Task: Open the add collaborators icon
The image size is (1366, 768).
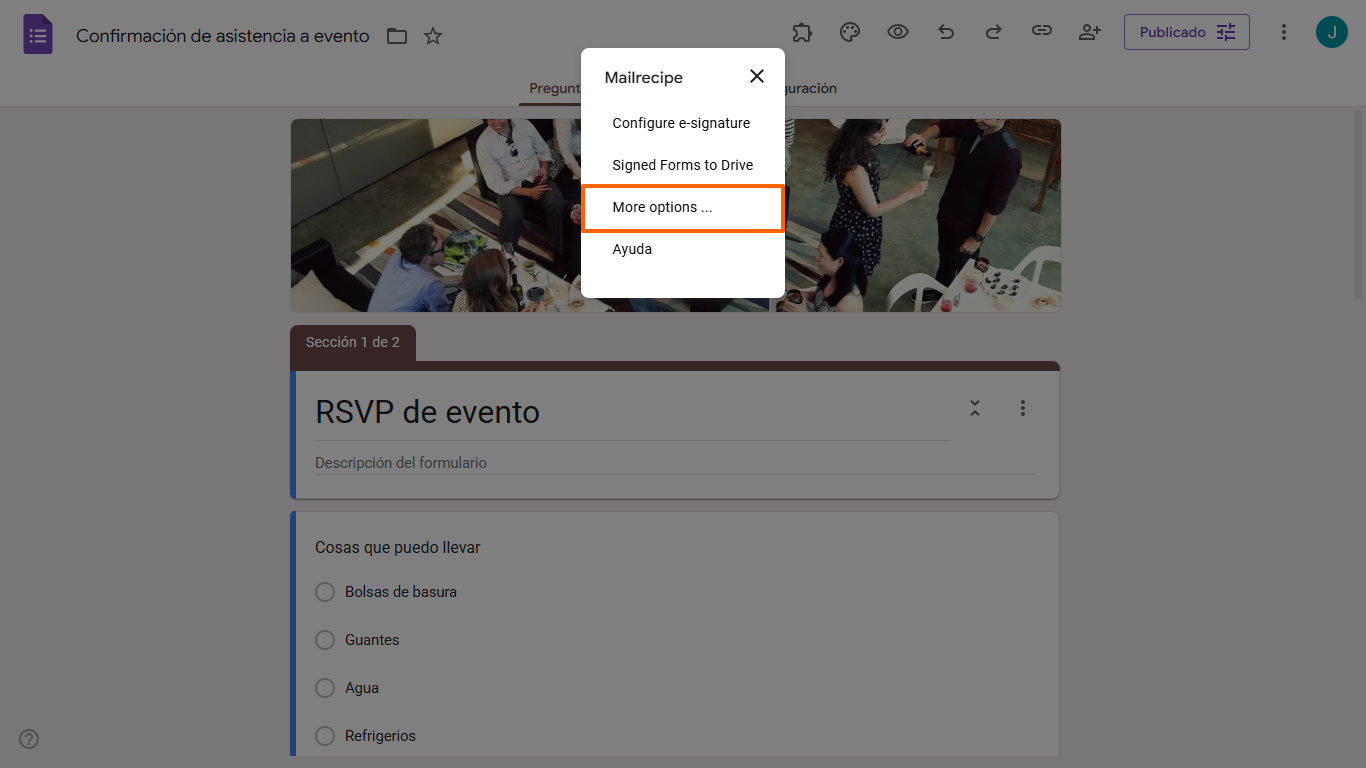Action: [1090, 32]
